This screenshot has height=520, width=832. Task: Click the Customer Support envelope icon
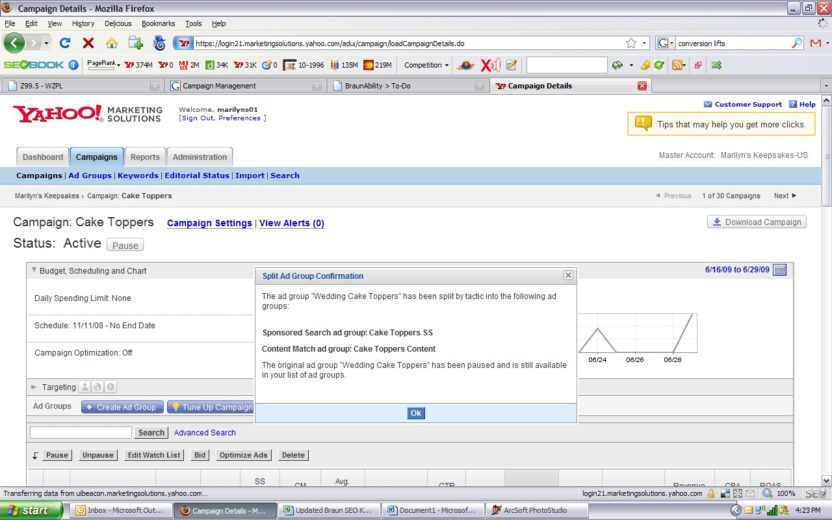click(x=708, y=104)
